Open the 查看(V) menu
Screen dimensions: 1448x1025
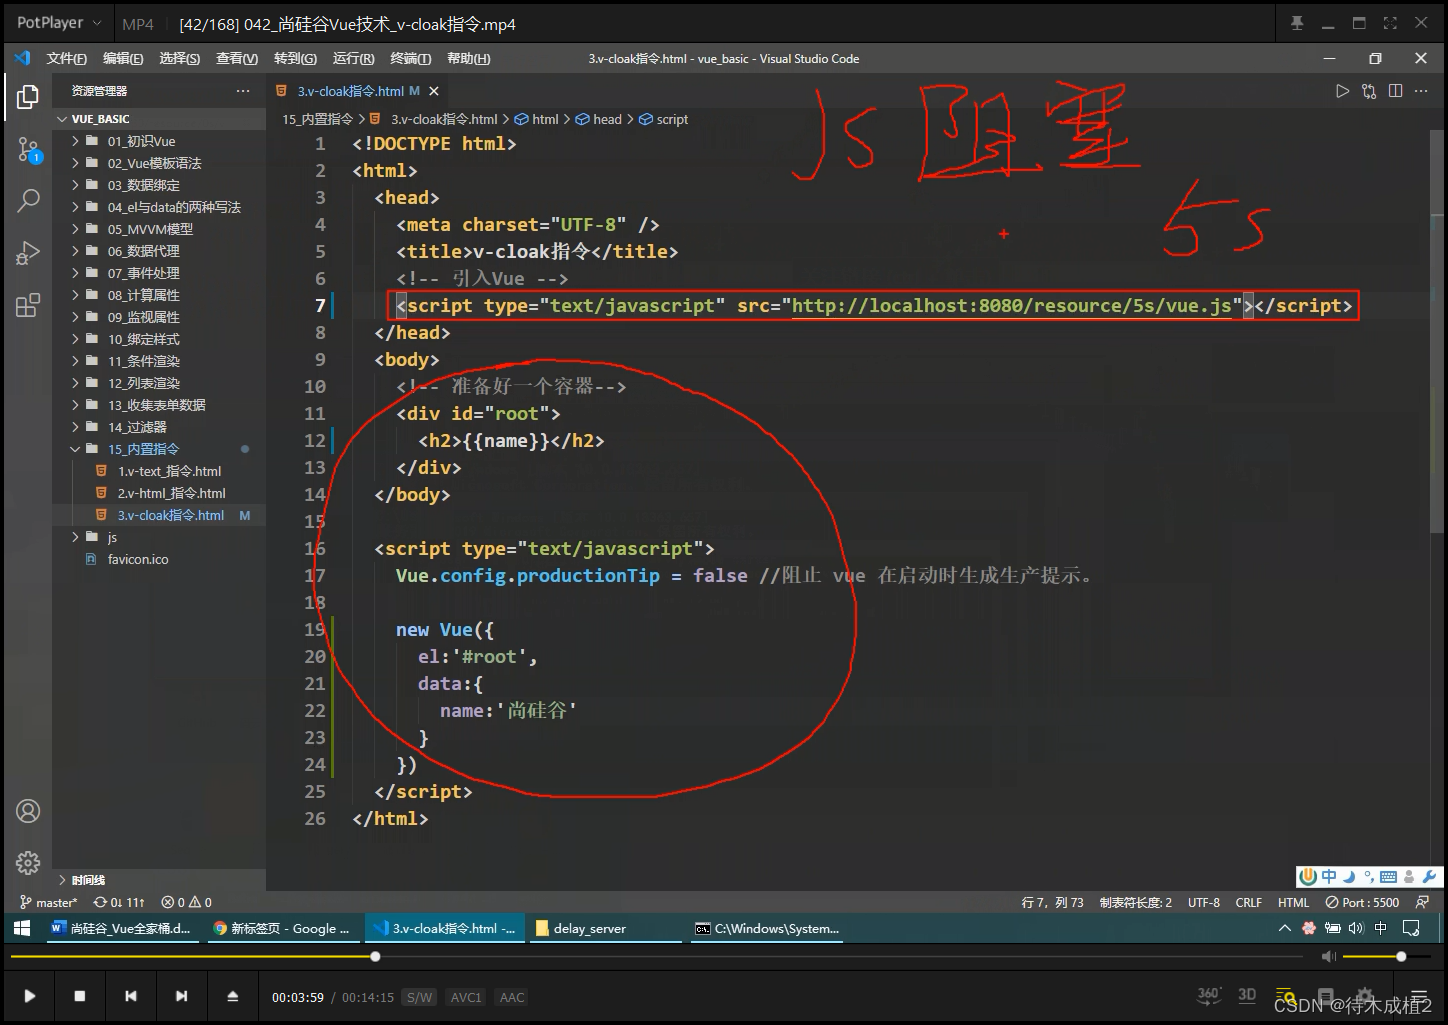pyautogui.click(x=237, y=59)
